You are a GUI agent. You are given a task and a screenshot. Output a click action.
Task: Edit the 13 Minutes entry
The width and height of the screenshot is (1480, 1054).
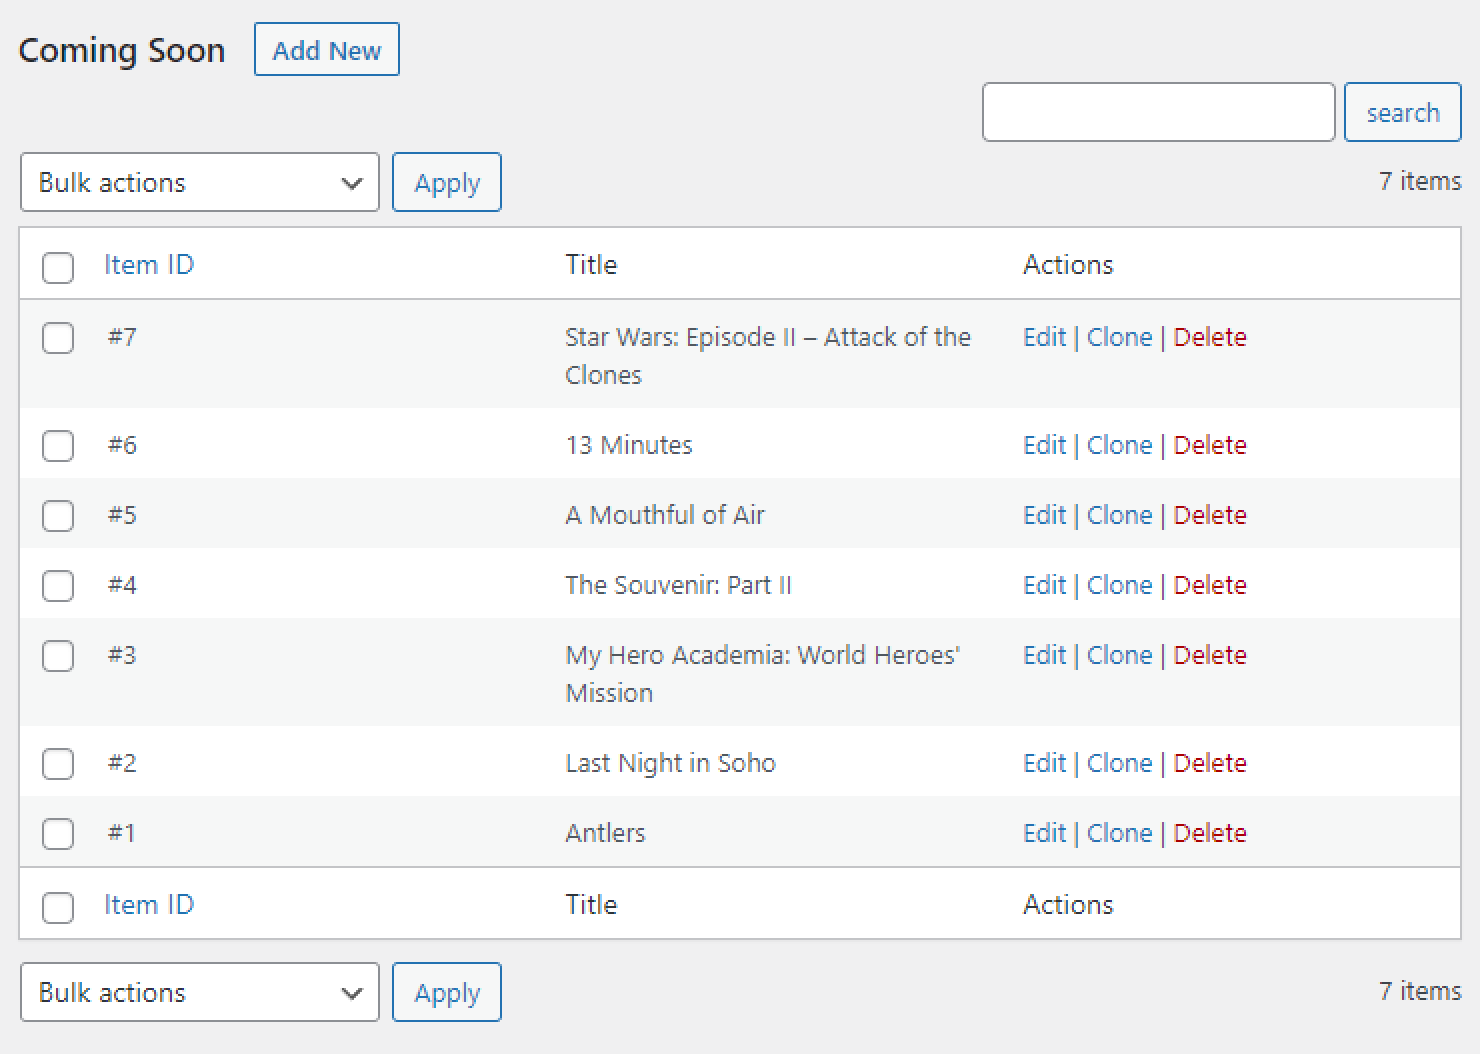click(x=1045, y=445)
